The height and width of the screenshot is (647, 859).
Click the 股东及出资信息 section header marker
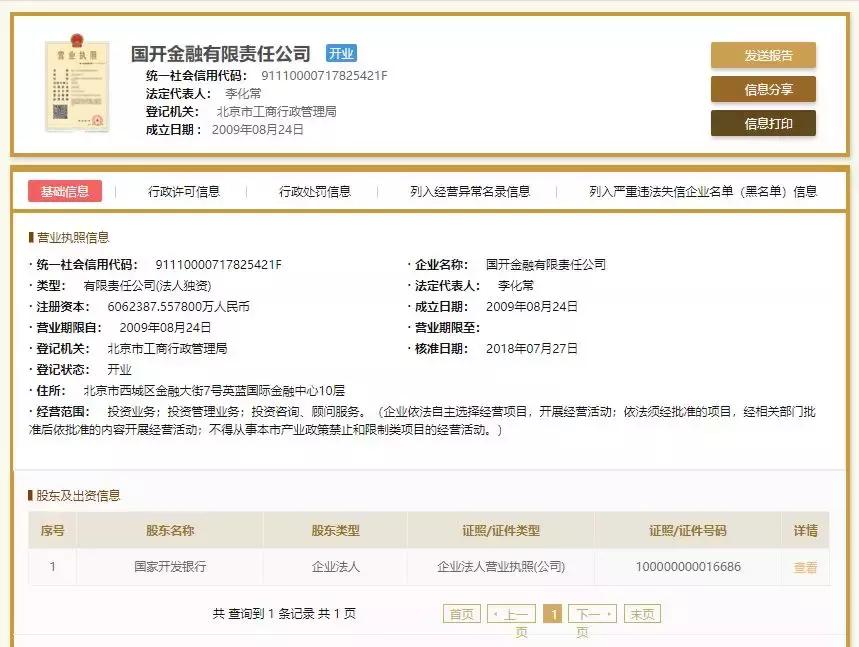pyautogui.click(x=31, y=498)
